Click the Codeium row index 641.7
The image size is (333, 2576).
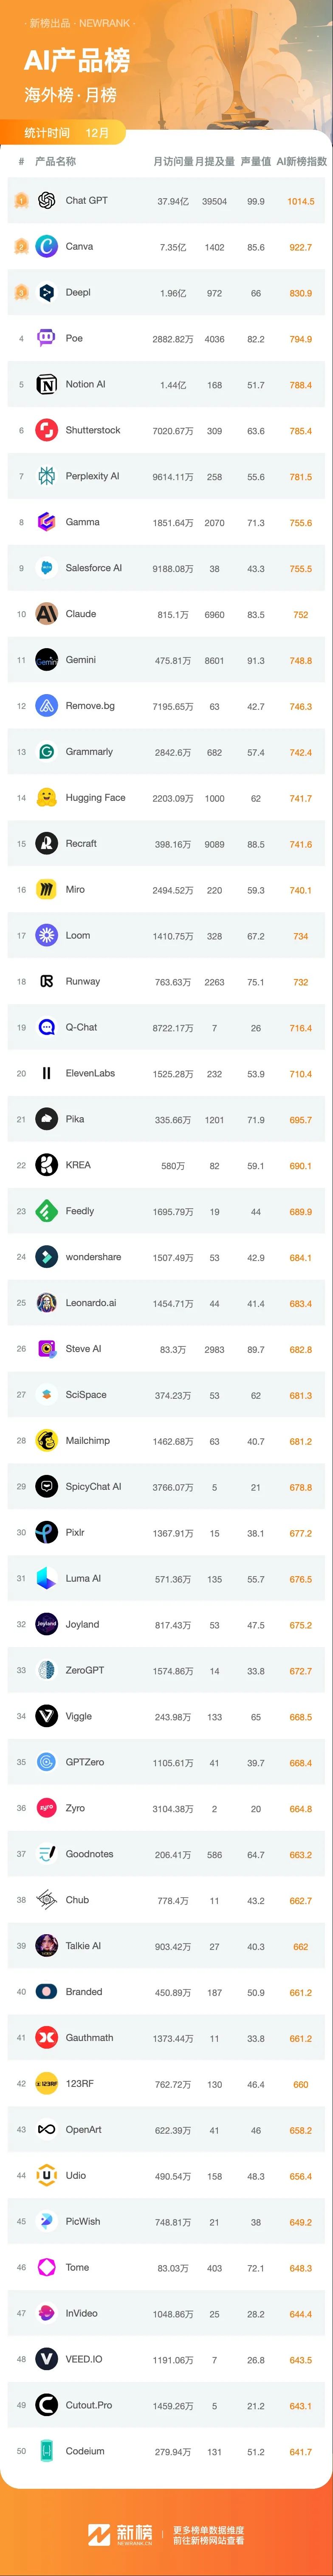click(300, 2452)
